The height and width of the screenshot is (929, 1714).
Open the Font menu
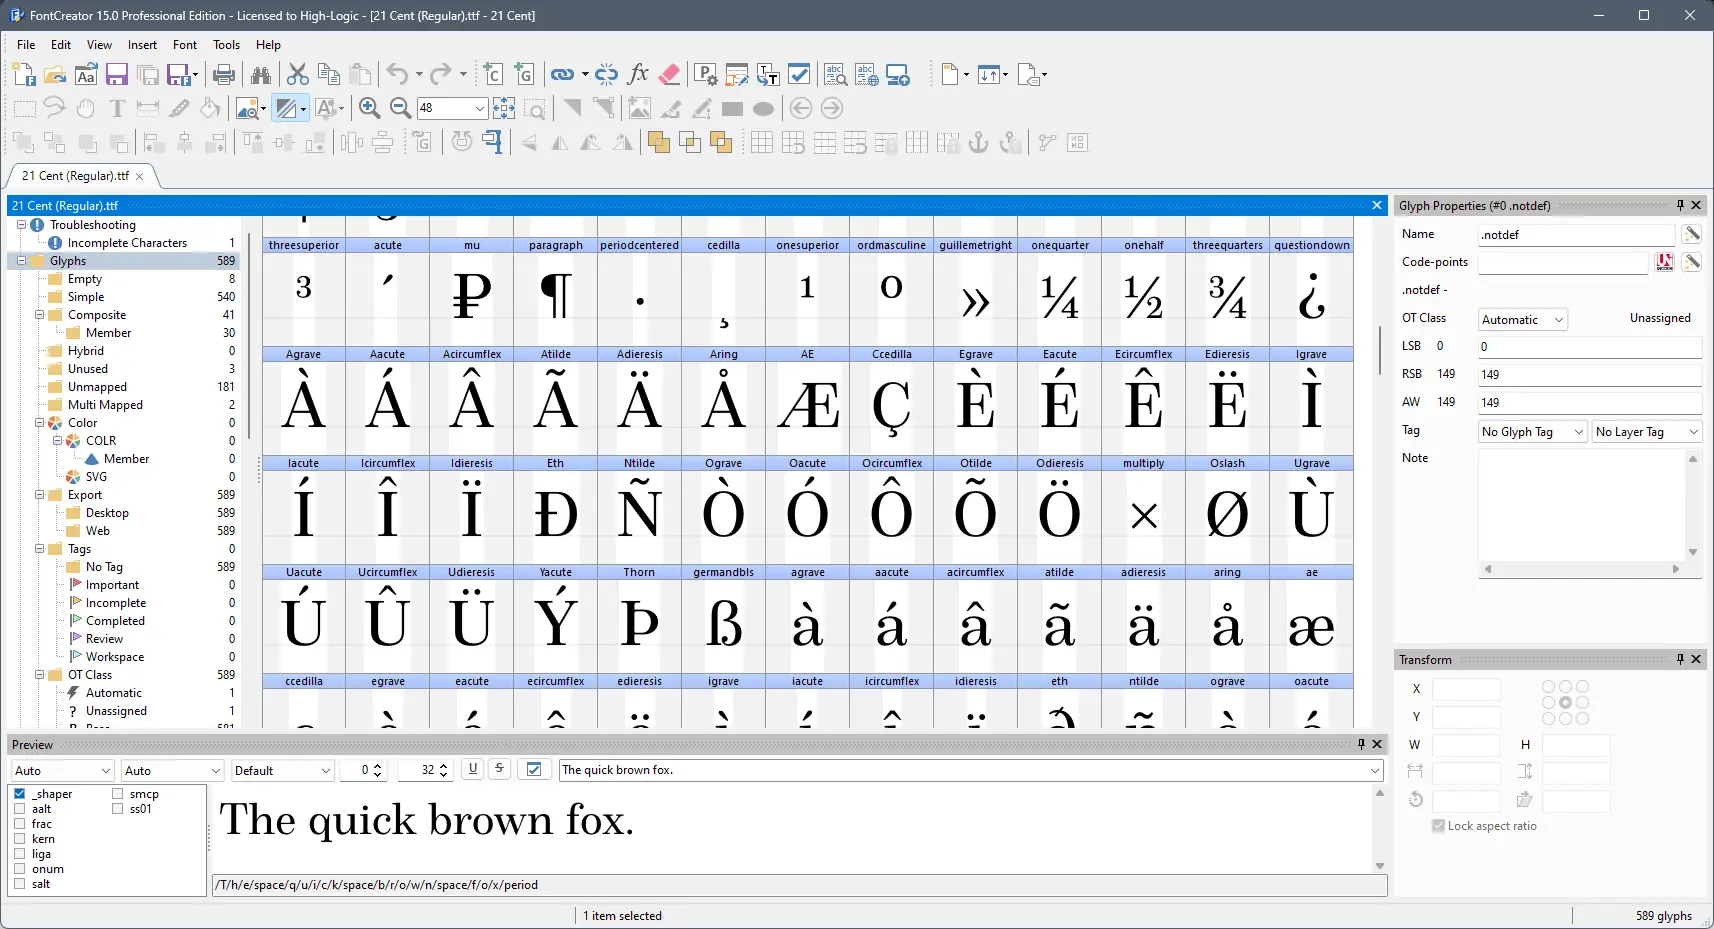tap(184, 45)
